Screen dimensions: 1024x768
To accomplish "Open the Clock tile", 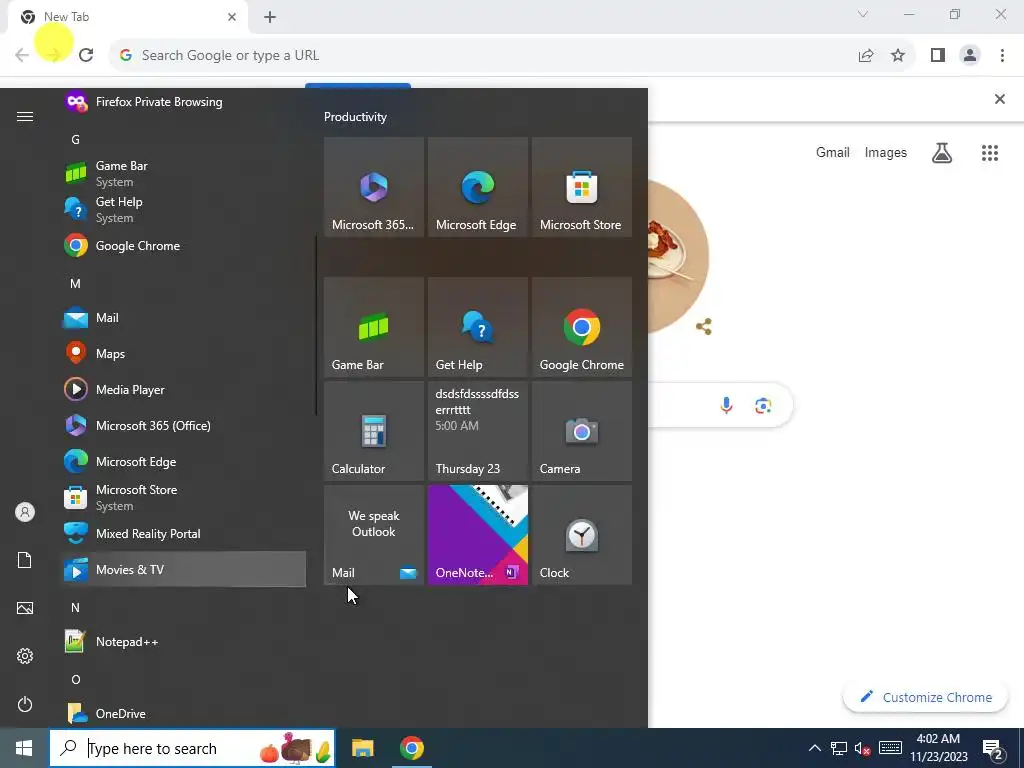I will click(581, 535).
